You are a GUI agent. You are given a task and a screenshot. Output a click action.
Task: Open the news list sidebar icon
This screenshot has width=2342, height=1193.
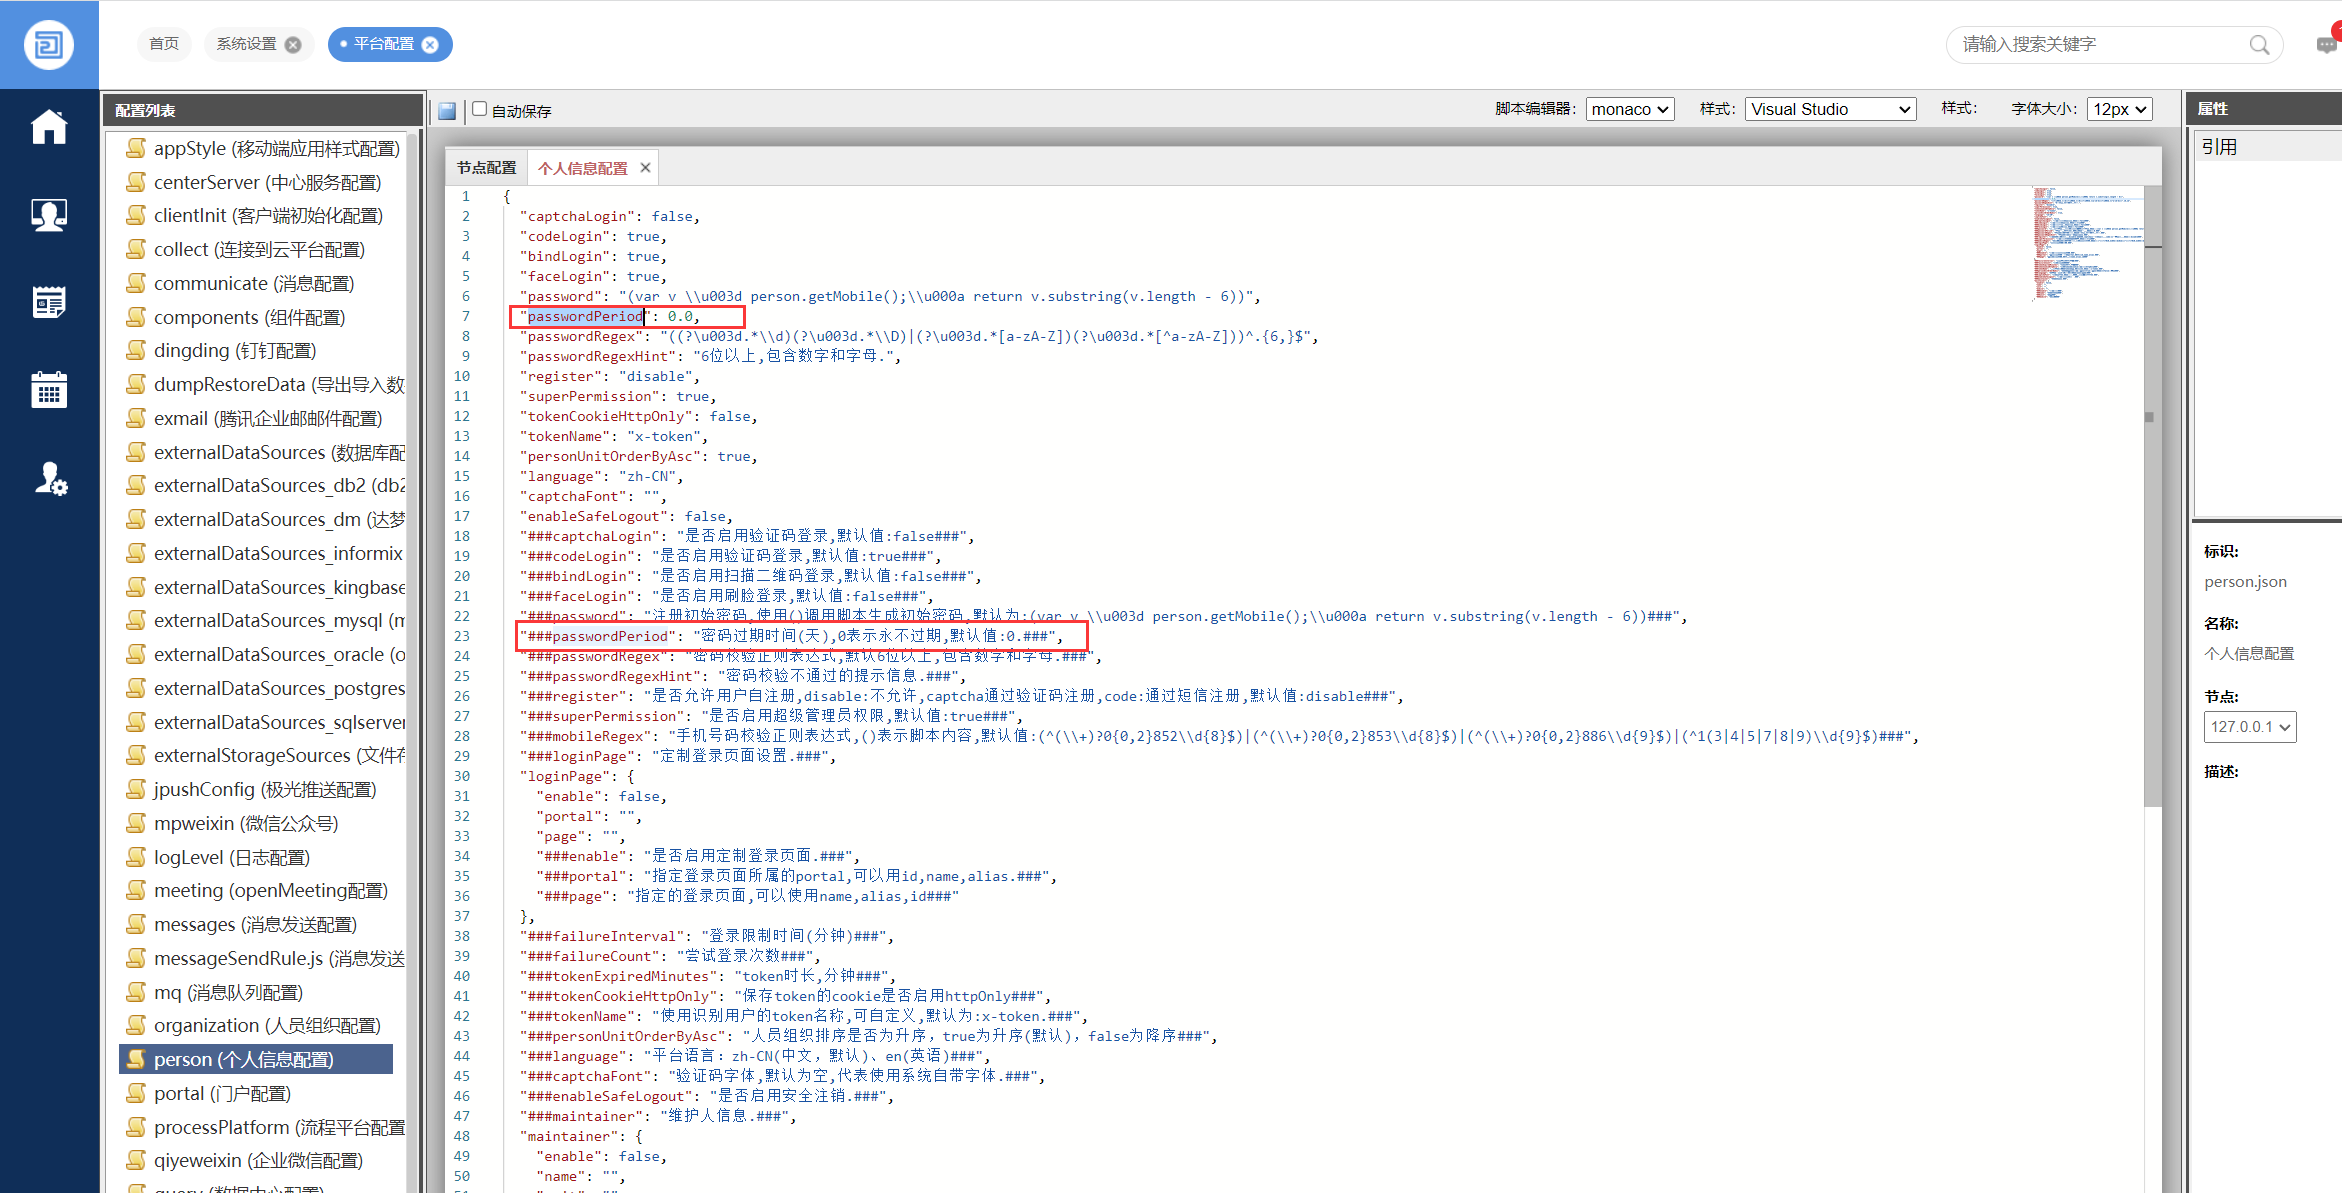(x=48, y=302)
